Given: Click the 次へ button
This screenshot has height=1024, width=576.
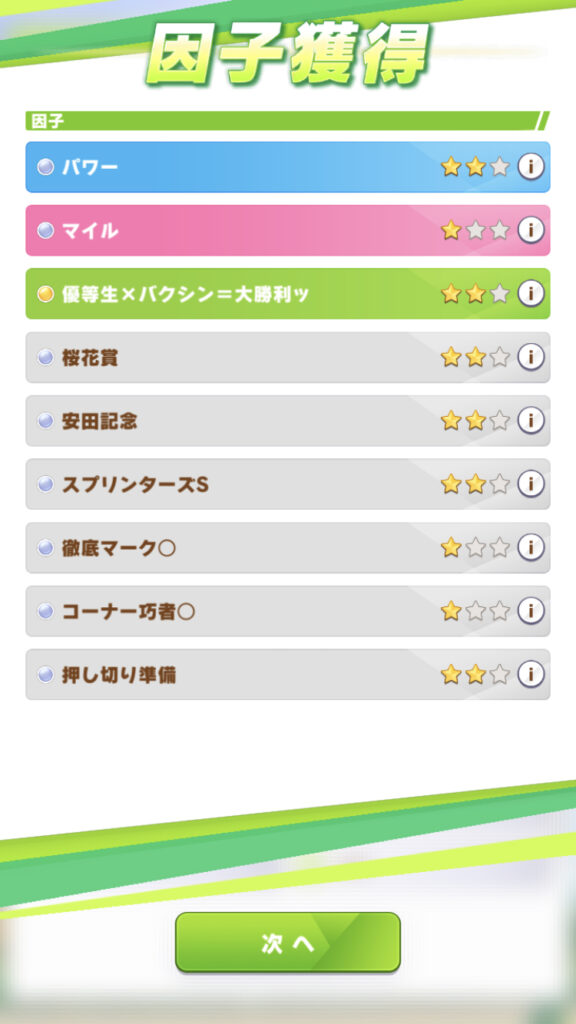Looking at the screenshot, I should (x=287, y=942).
